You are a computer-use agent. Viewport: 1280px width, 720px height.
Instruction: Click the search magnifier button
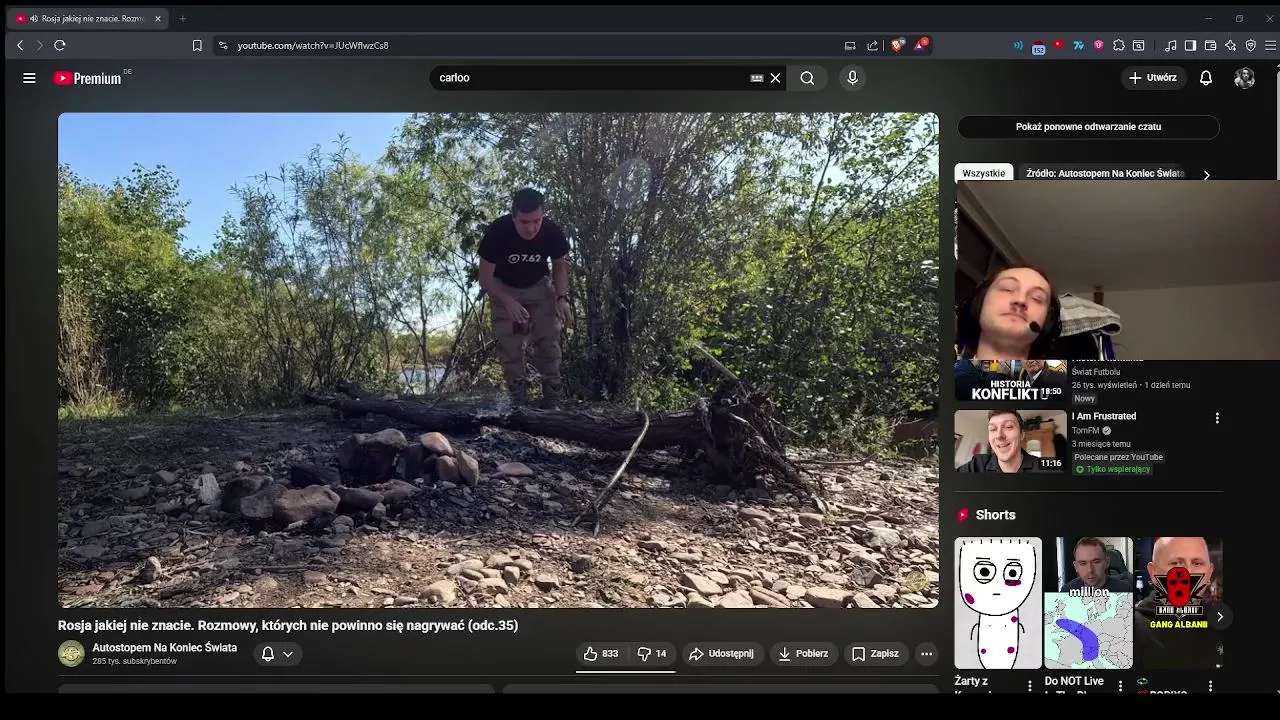coord(807,78)
